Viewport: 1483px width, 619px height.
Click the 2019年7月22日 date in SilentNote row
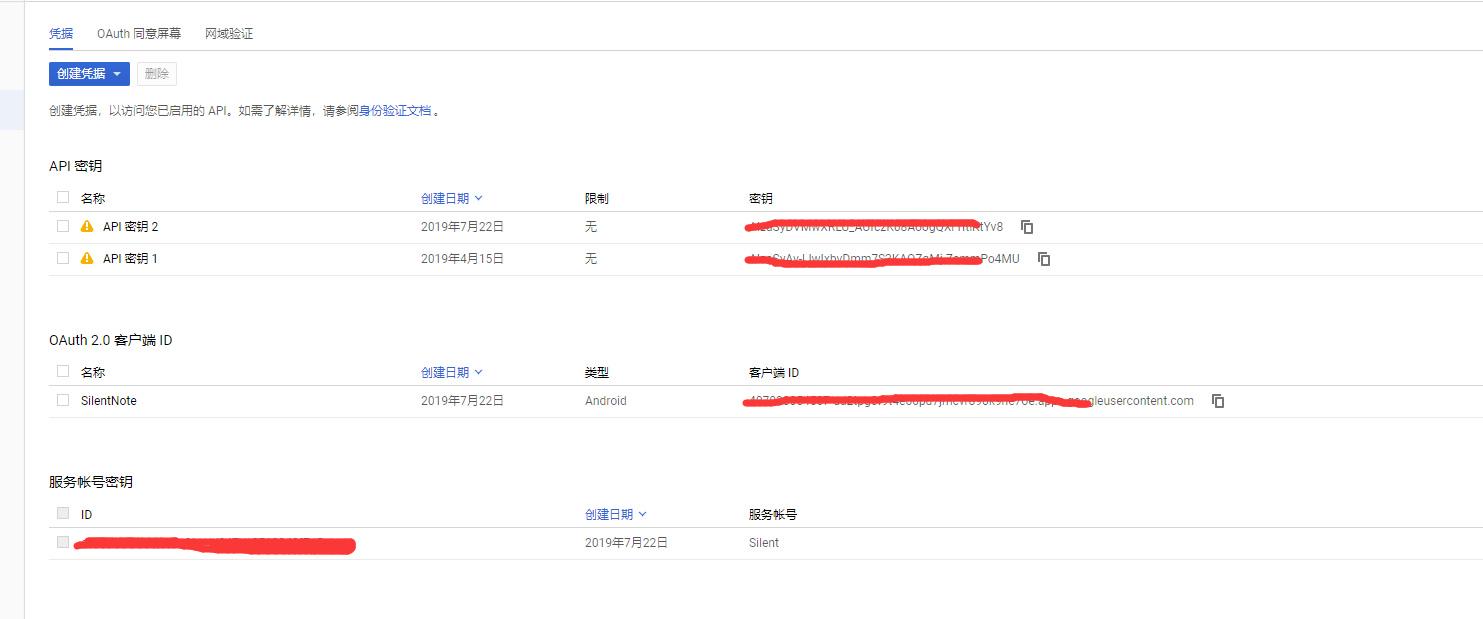click(x=462, y=401)
